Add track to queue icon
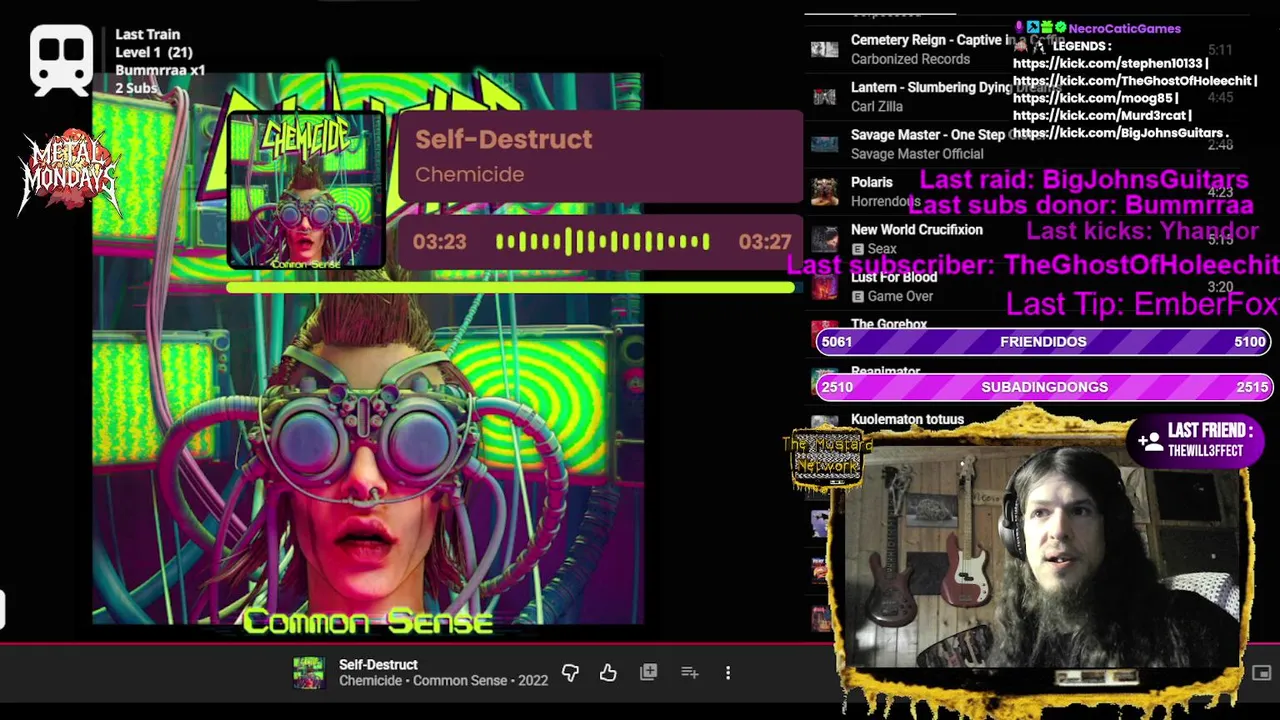 [689, 672]
